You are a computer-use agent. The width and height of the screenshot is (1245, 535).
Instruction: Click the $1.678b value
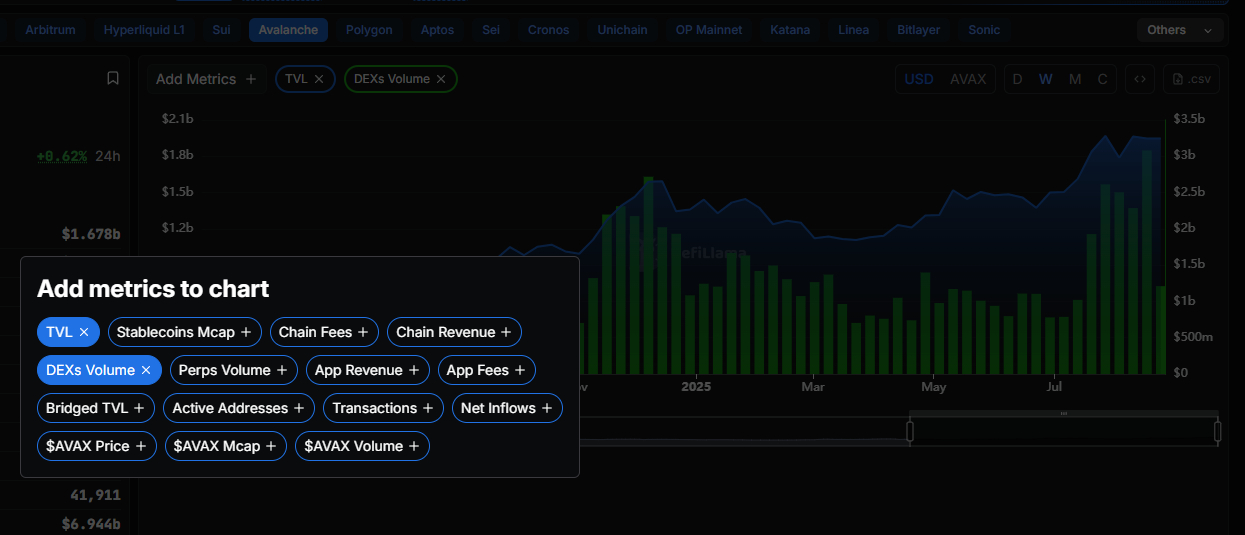(x=91, y=234)
